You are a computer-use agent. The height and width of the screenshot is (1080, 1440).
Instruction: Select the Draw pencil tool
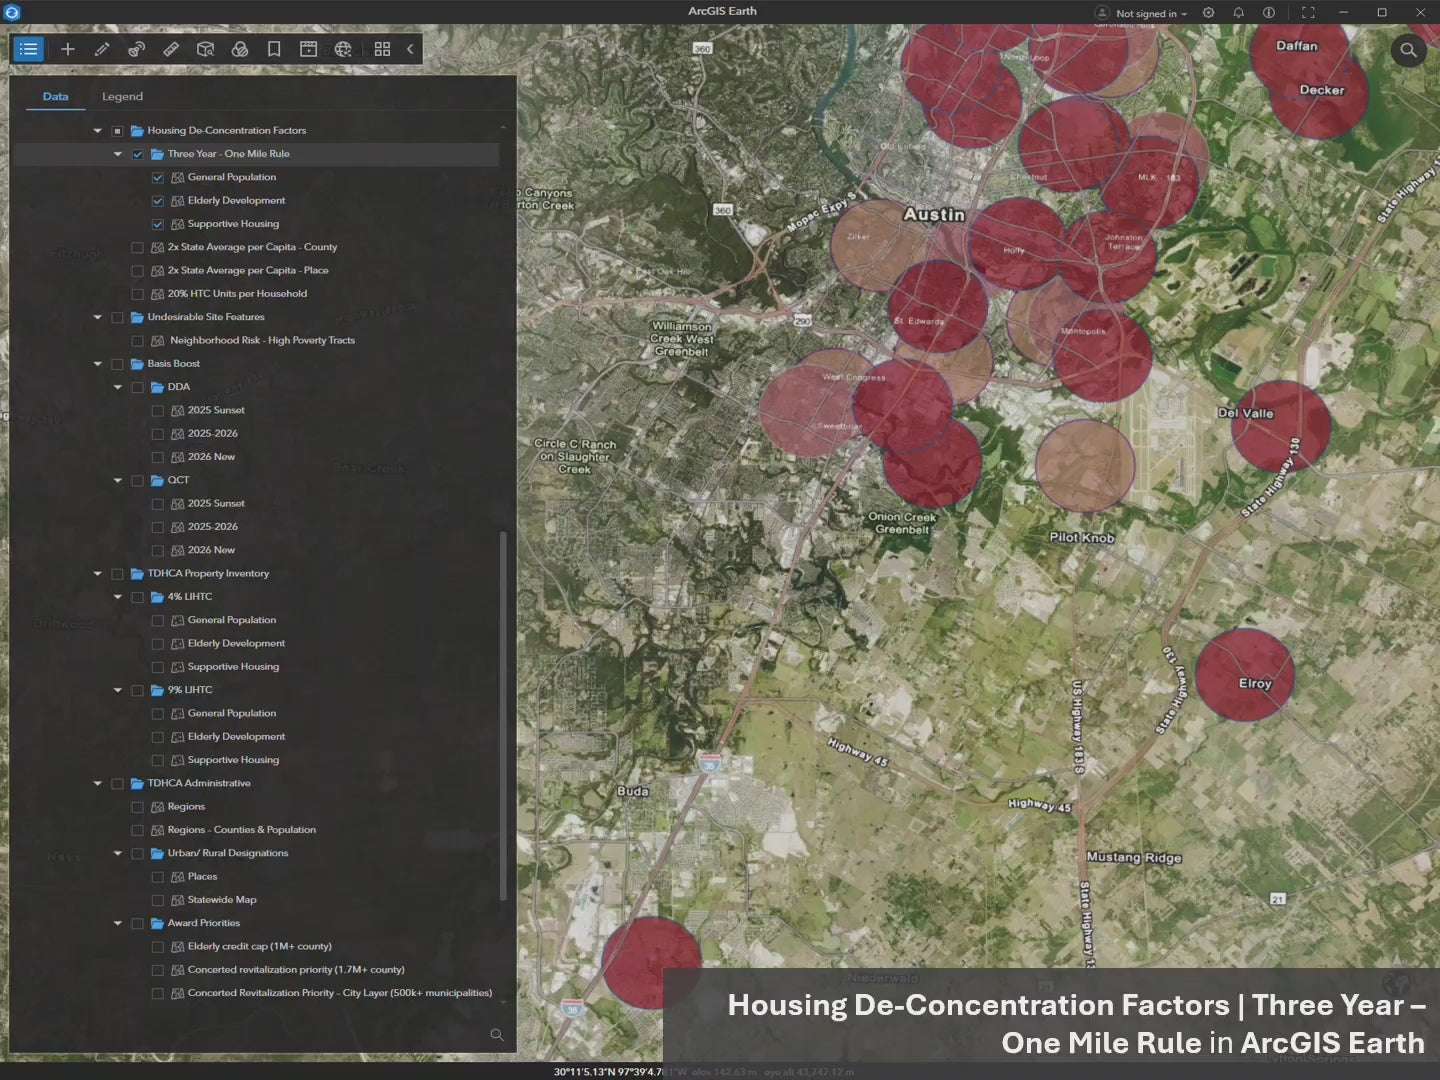(102, 49)
